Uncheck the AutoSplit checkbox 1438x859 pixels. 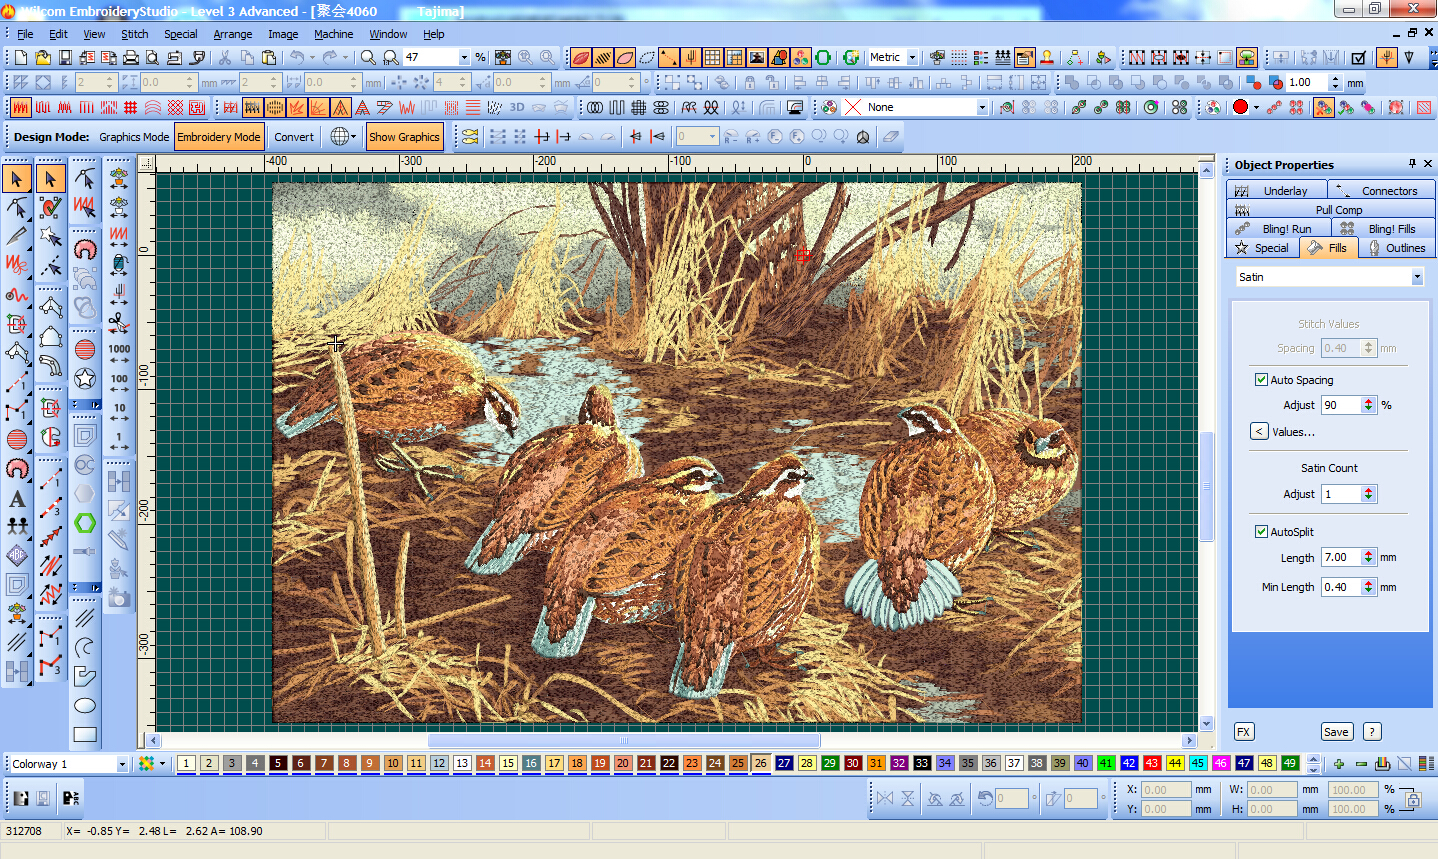pos(1261,532)
